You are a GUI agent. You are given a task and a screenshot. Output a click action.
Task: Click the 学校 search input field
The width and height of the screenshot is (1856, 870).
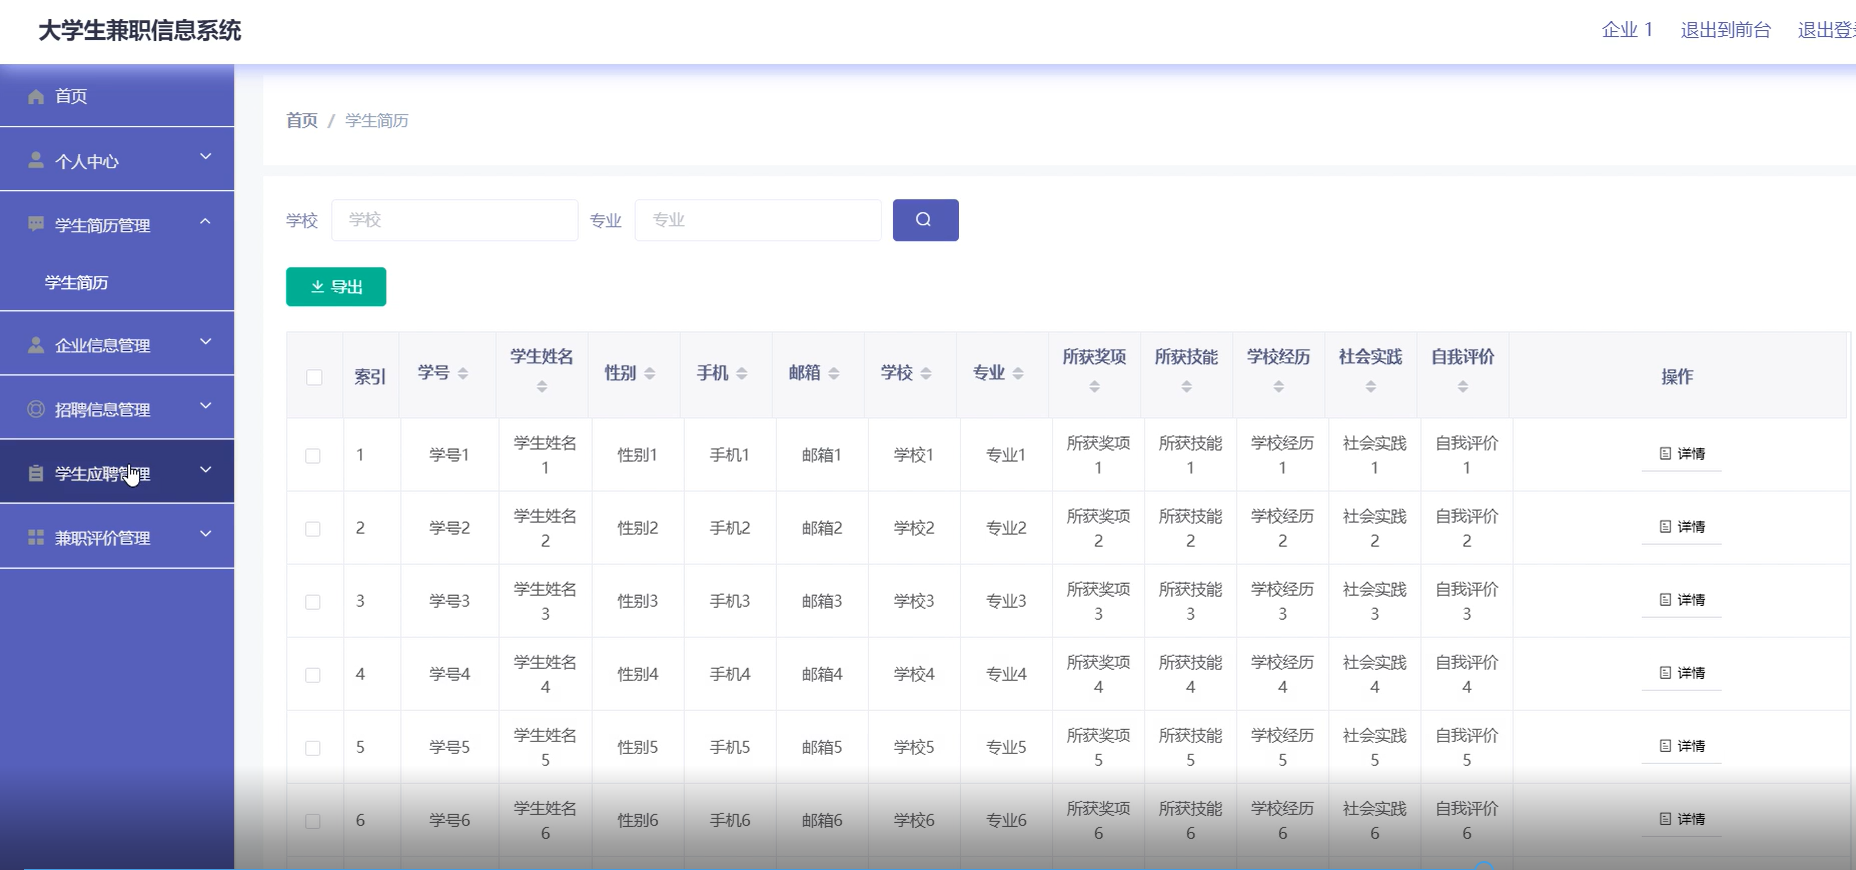tap(454, 220)
